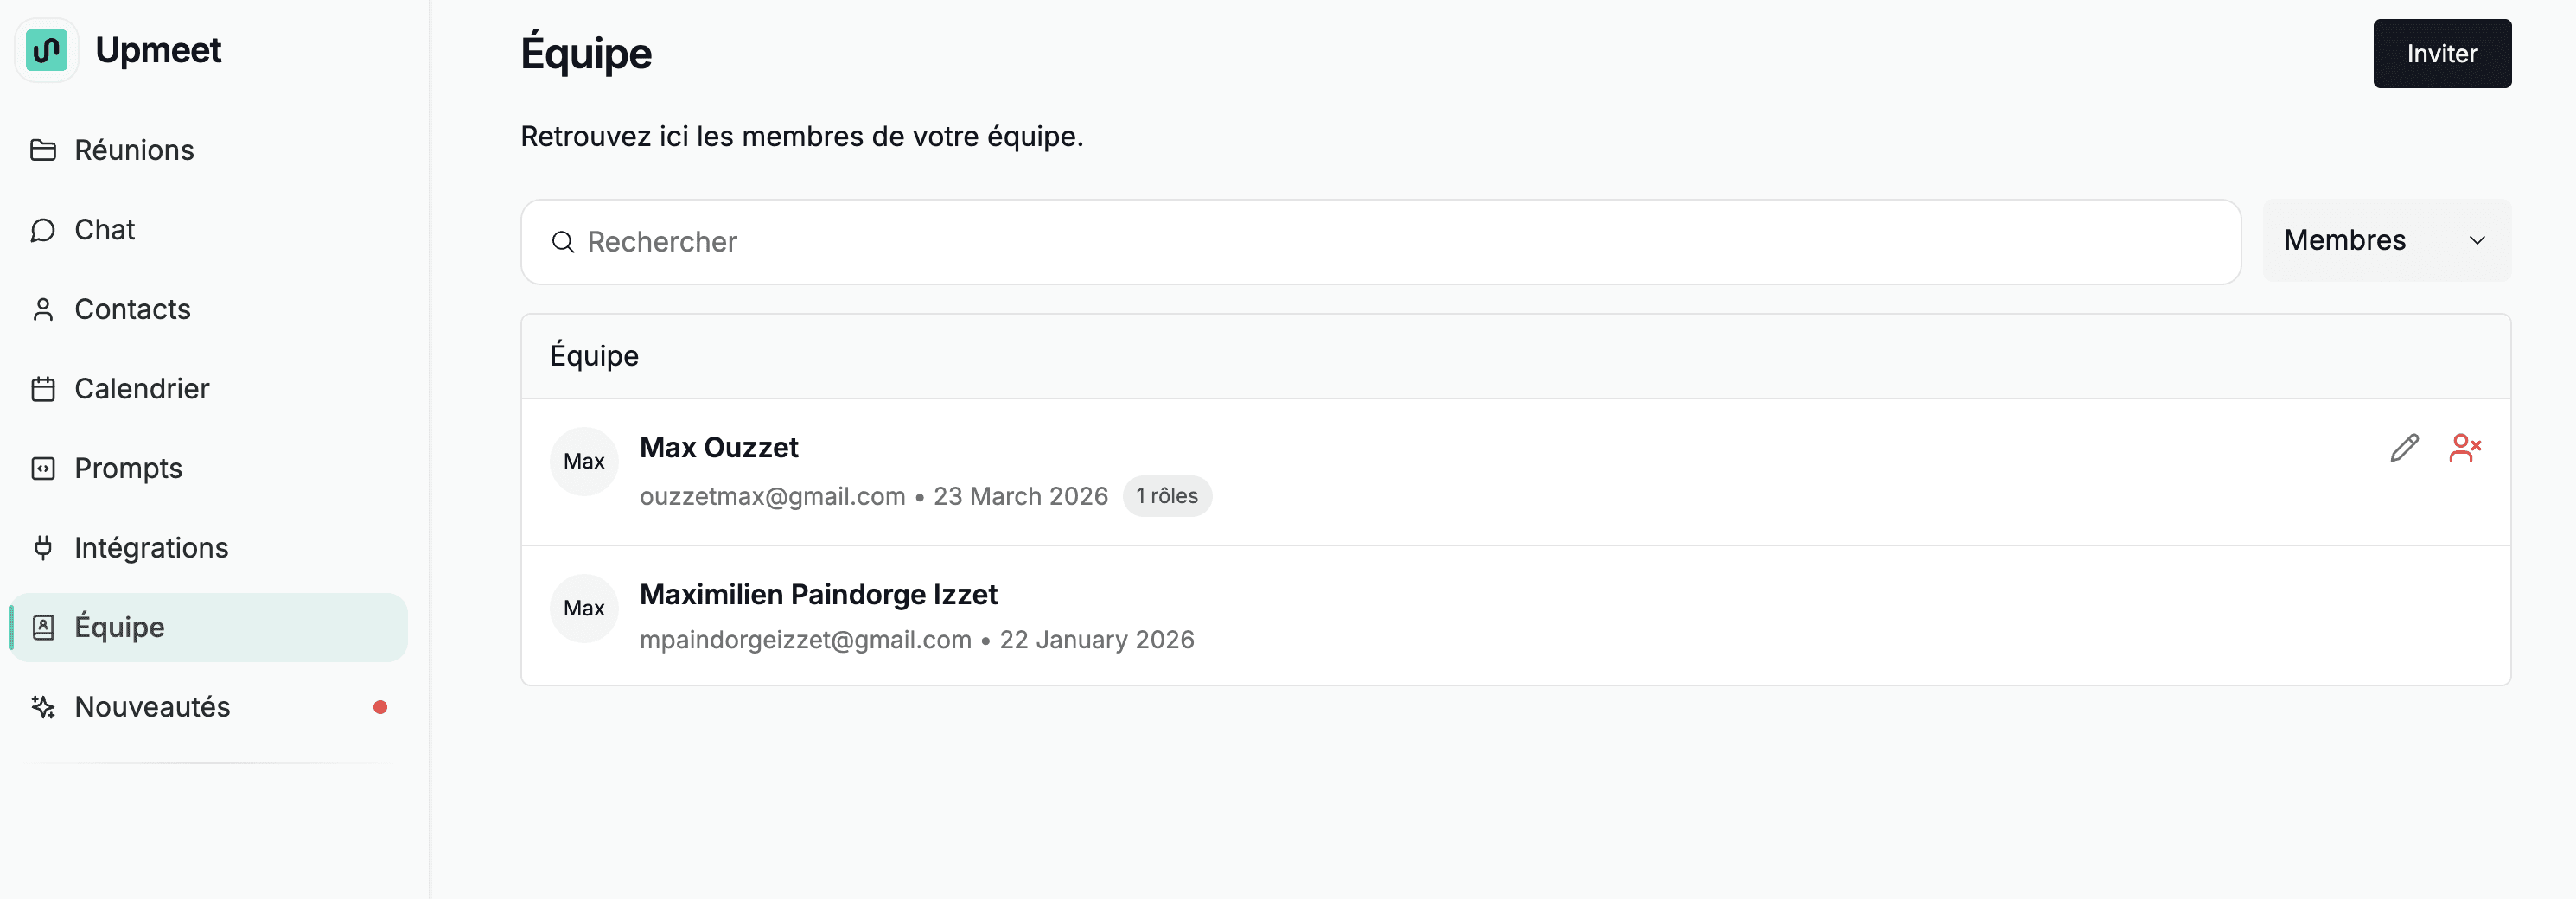
Task: Click the Nouveautés sparkle icon
Action: coord(43,707)
